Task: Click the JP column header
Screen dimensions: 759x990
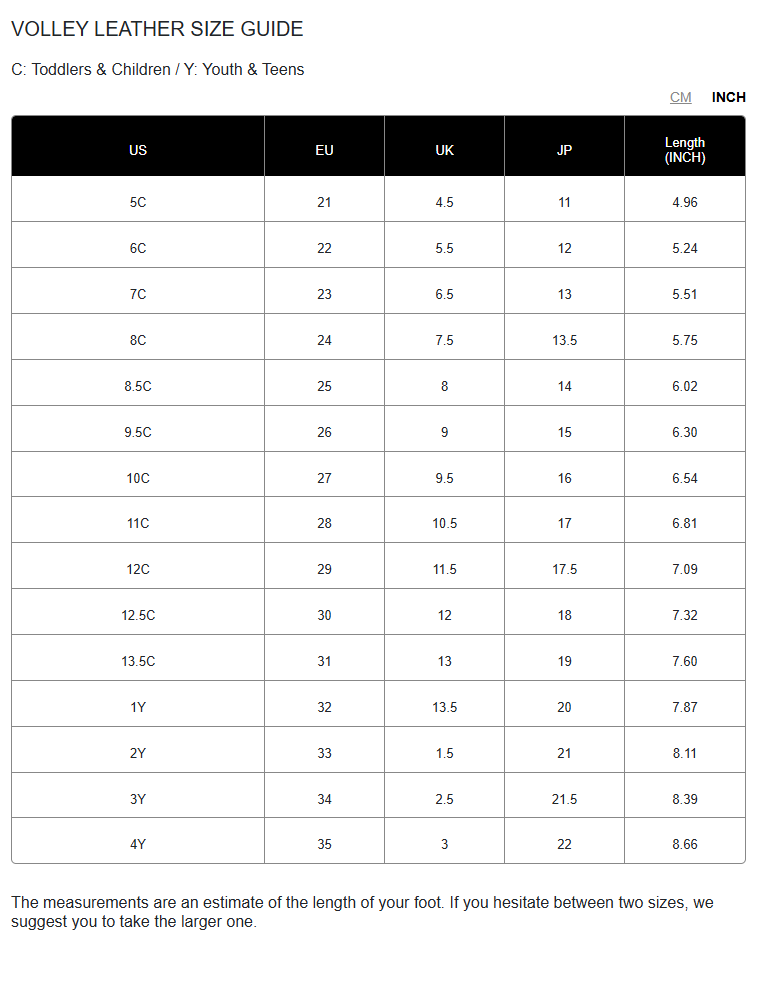Action: (x=564, y=150)
